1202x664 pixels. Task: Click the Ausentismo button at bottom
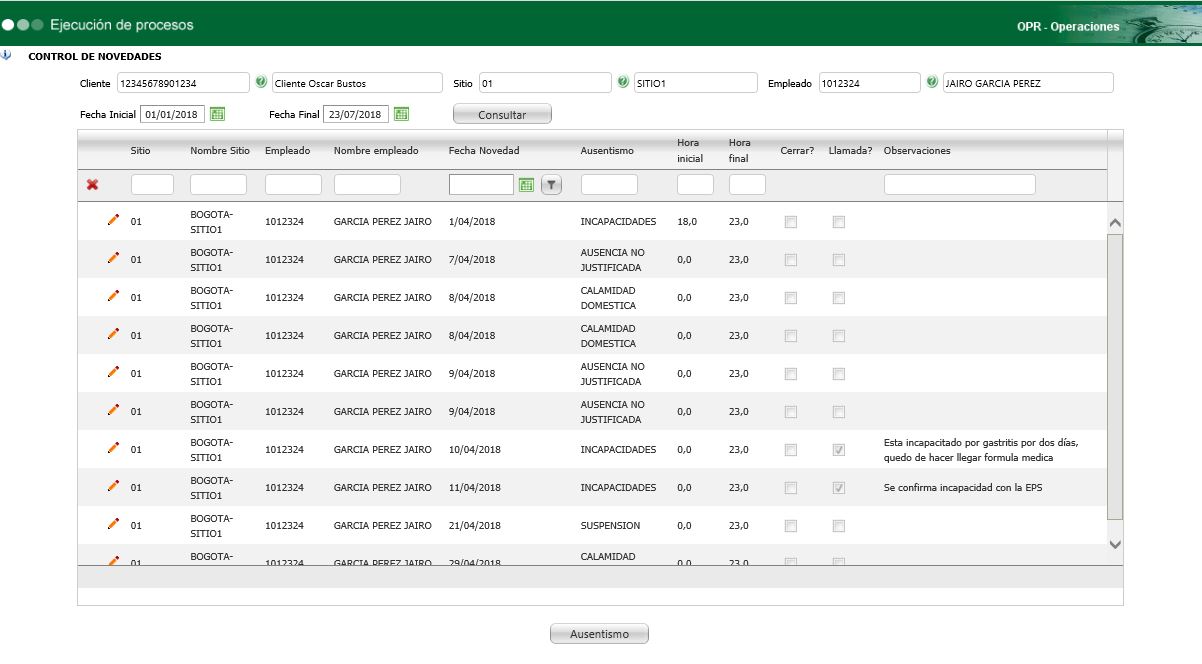pyautogui.click(x=599, y=634)
